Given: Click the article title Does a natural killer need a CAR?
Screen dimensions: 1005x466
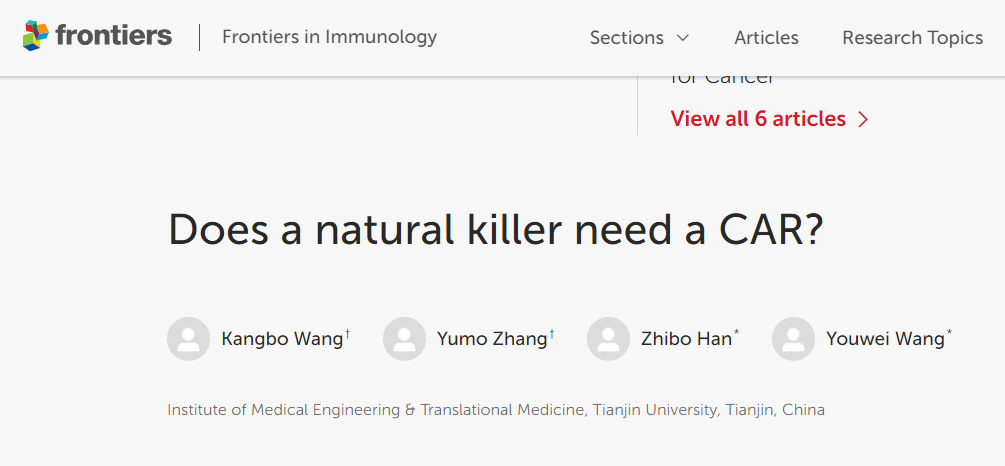Looking at the screenshot, I should [x=495, y=229].
